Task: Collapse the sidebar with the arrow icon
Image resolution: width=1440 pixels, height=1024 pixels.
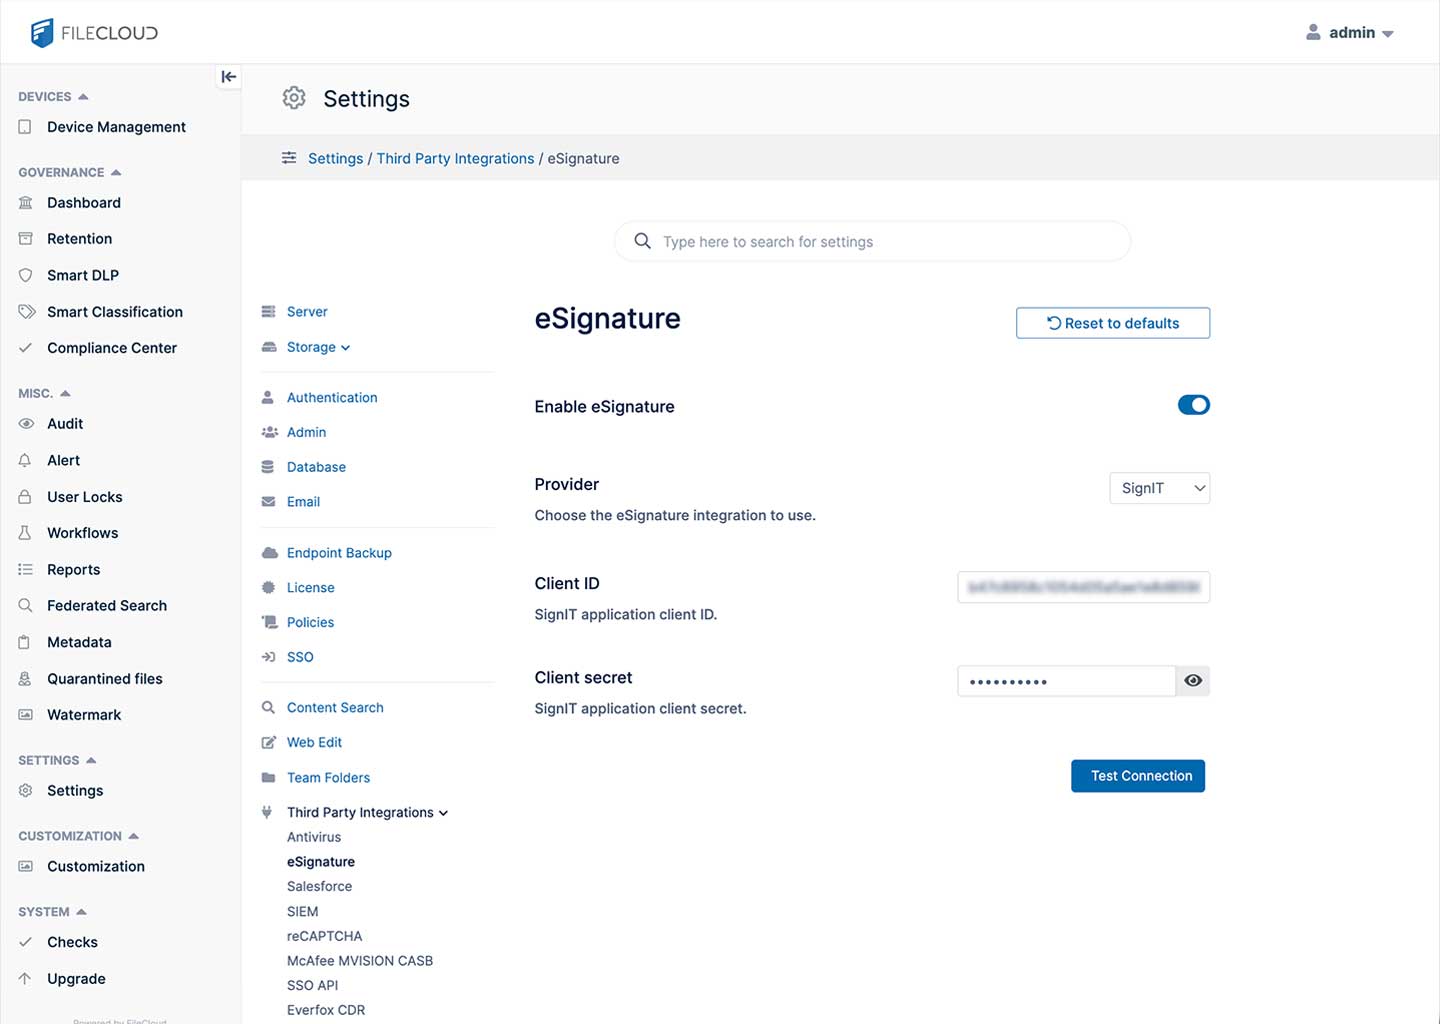Action: click(x=229, y=77)
